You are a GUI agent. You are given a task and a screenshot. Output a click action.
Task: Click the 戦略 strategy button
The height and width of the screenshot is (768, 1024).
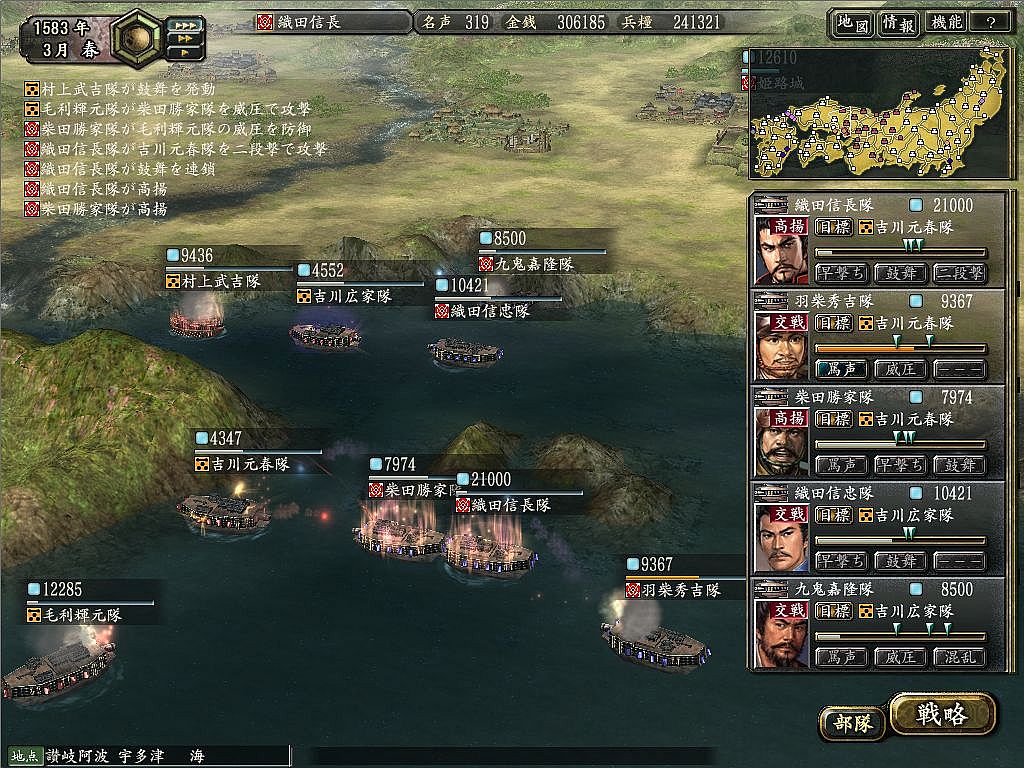pyautogui.click(x=942, y=714)
